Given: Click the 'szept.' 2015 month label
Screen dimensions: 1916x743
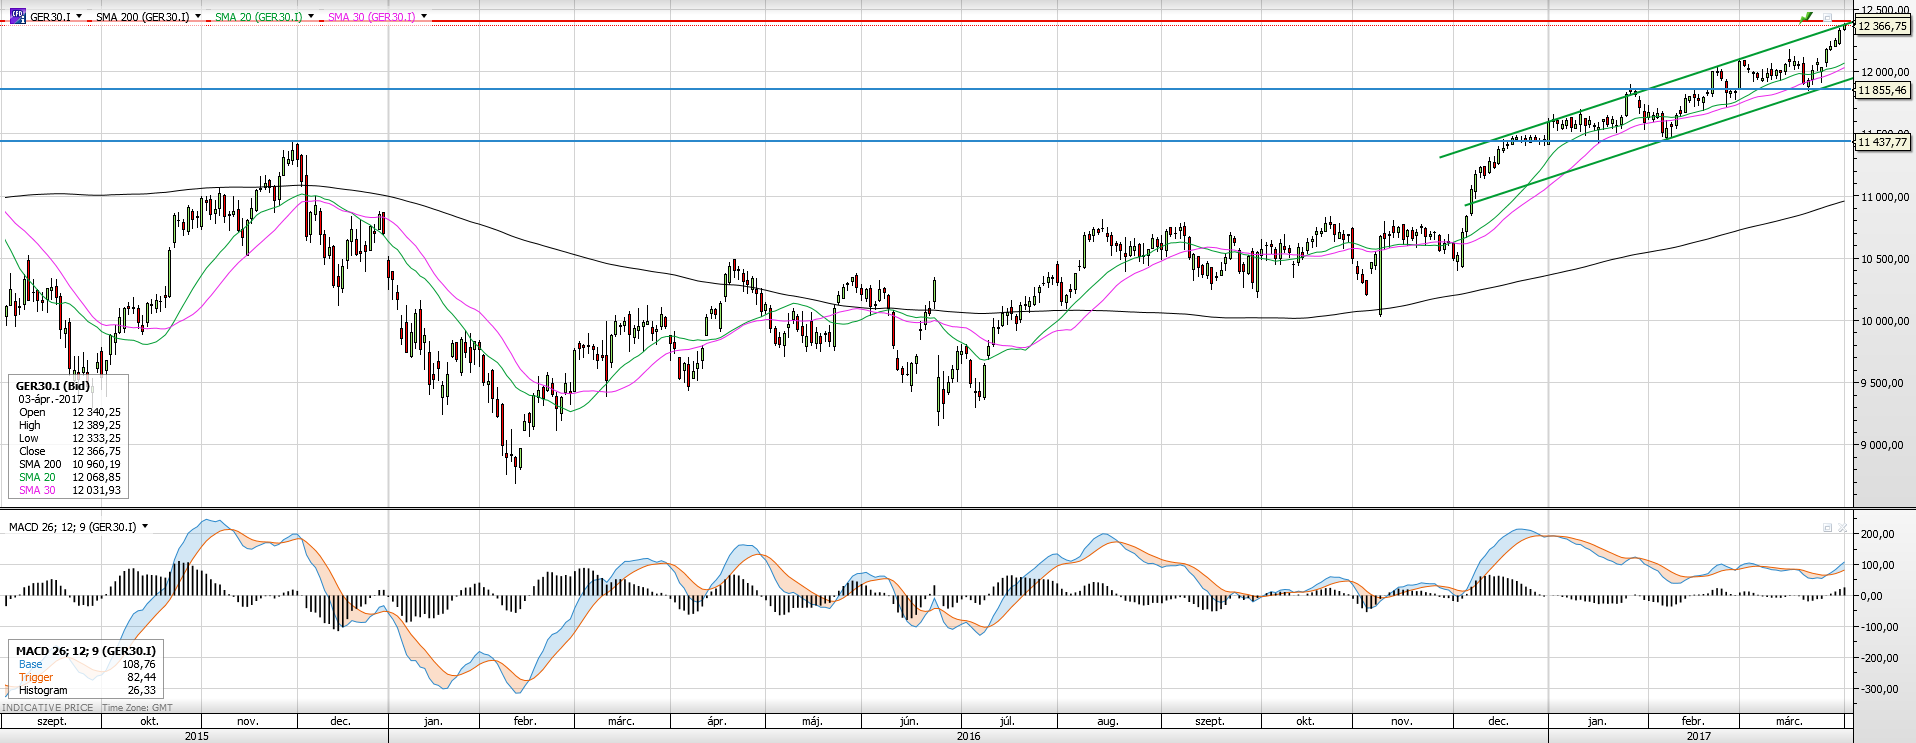Looking at the screenshot, I should point(52,721).
